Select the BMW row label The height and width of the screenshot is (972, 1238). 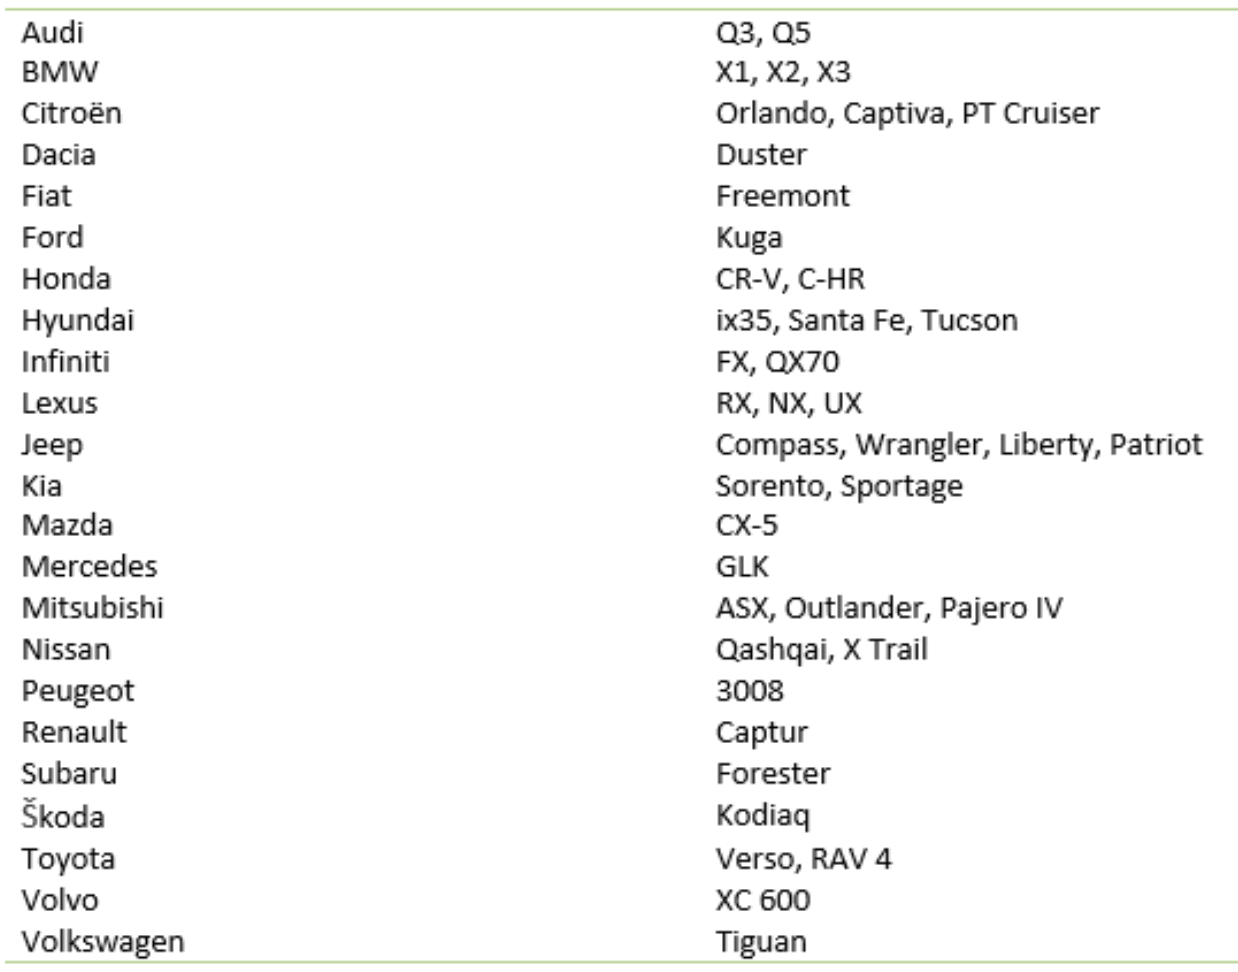tap(60, 72)
